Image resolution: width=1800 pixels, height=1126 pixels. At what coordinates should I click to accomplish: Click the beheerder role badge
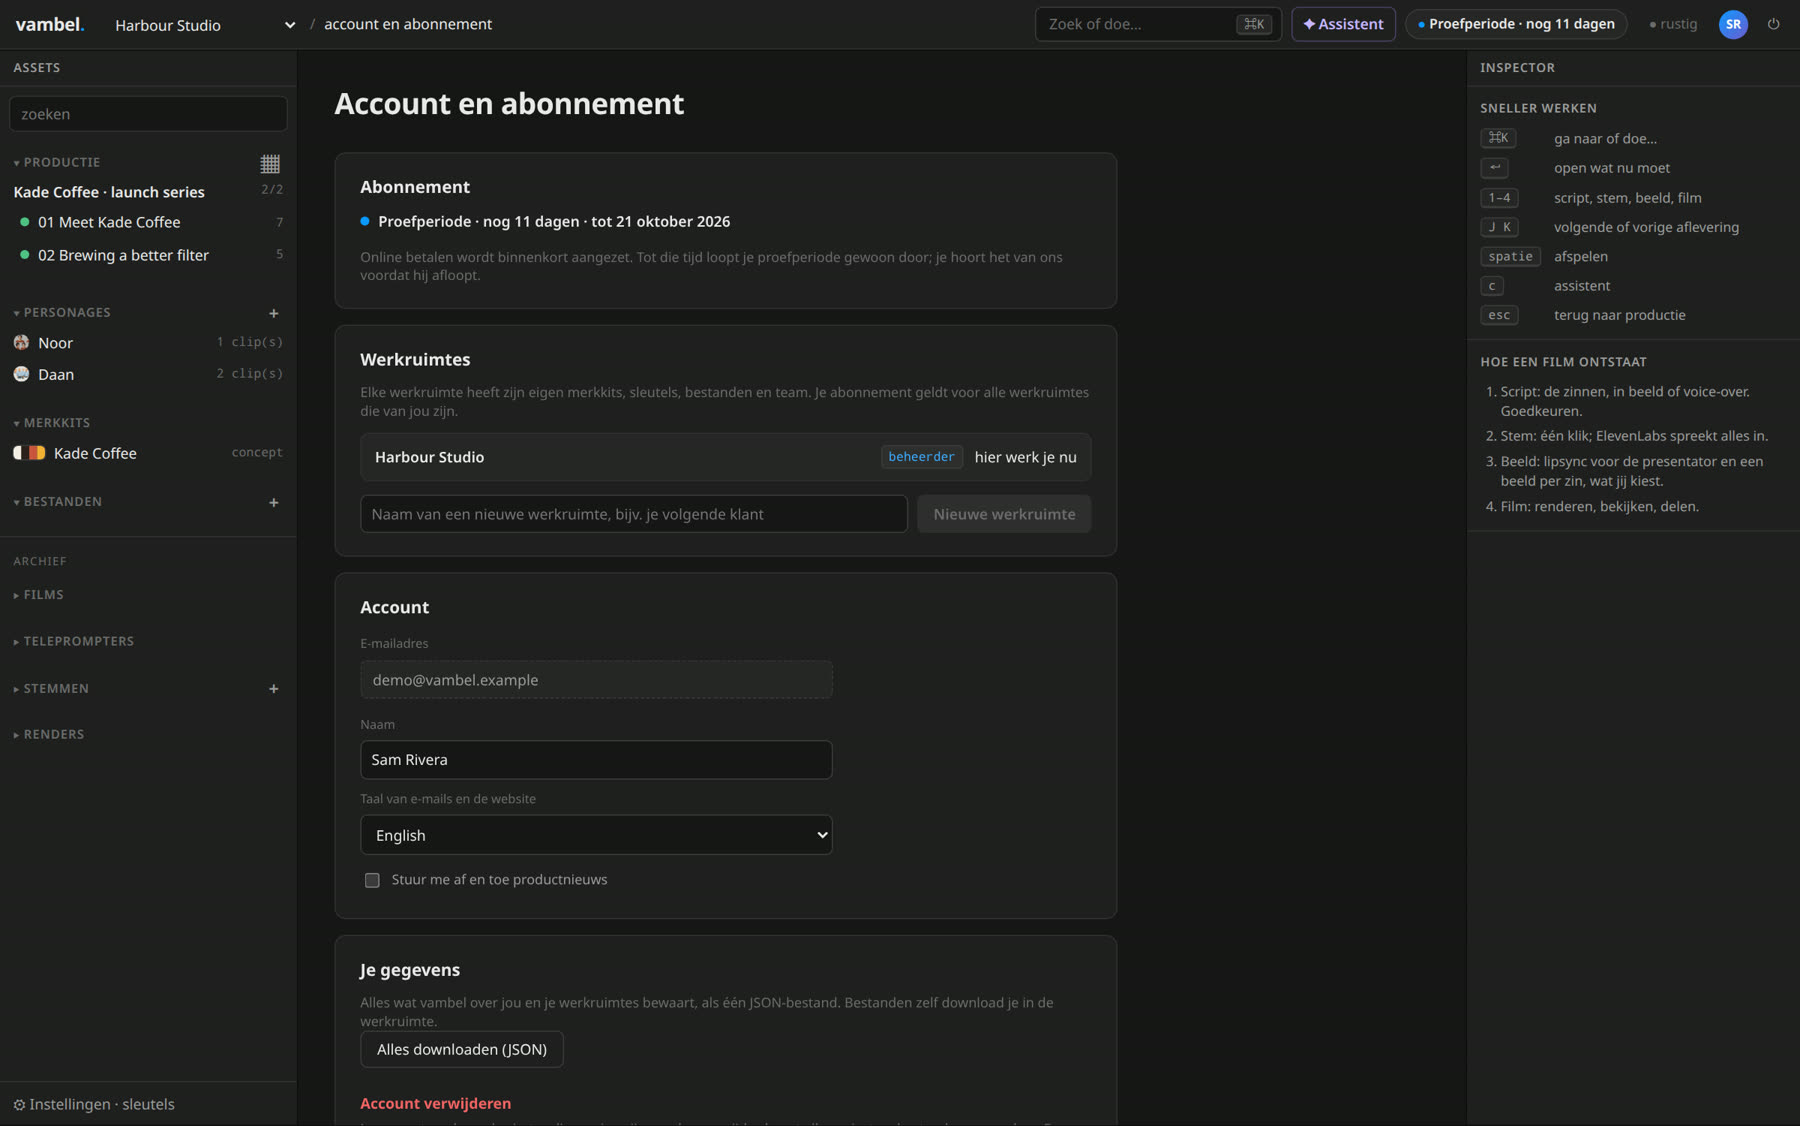click(921, 457)
